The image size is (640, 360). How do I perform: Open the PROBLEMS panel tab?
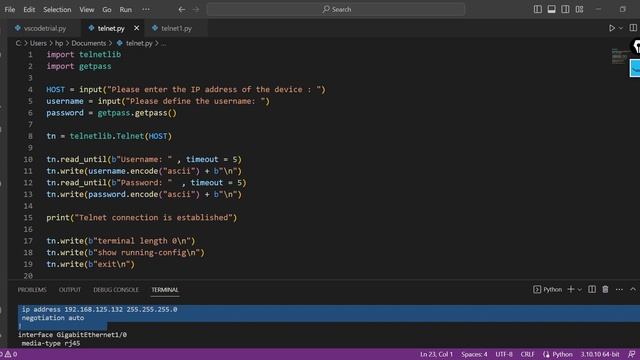coord(32,290)
